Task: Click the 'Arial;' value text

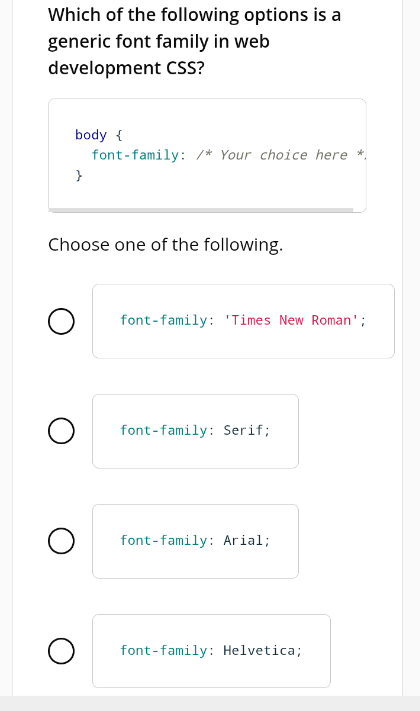Action: [x=247, y=540]
